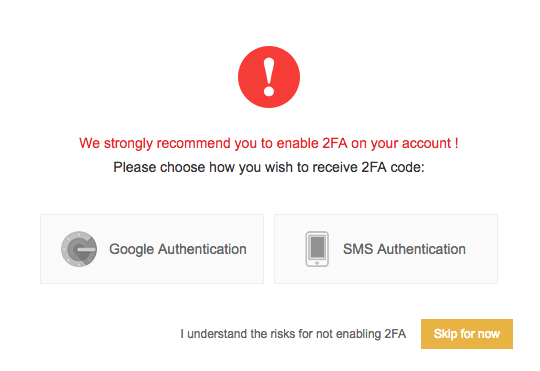Image resolution: width=540 pixels, height=371 pixels.
Task: Click the red 2FA recommendation warning text
Action: [269, 143]
